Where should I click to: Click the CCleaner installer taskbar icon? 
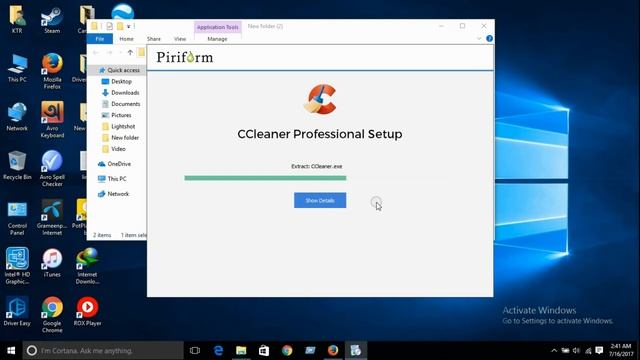click(356, 351)
